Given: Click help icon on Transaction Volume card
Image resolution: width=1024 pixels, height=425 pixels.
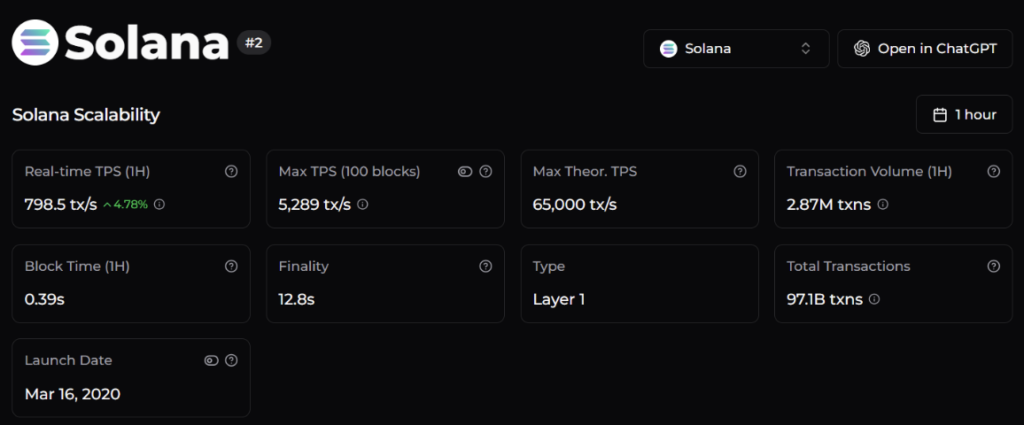Looking at the screenshot, I should tap(994, 171).
